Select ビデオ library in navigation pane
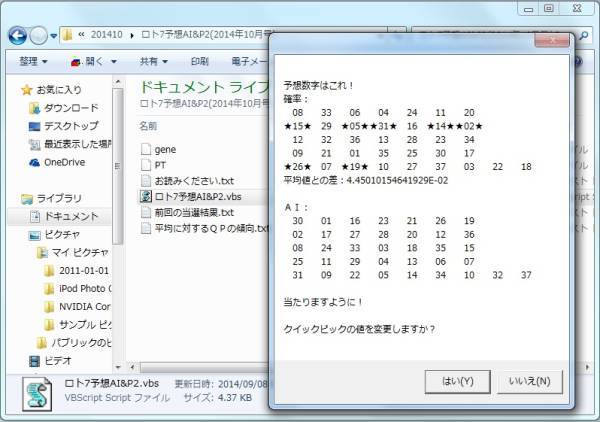This screenshot has height=422, width=600. point(58,360)
